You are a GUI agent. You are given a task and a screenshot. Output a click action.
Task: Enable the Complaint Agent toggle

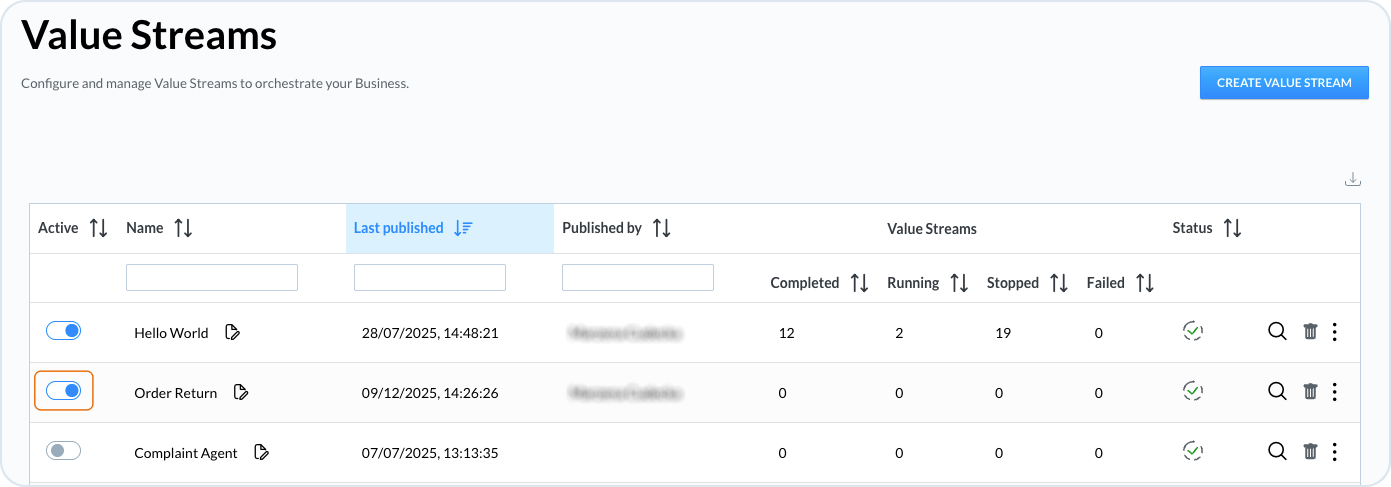tap(63, 451)
